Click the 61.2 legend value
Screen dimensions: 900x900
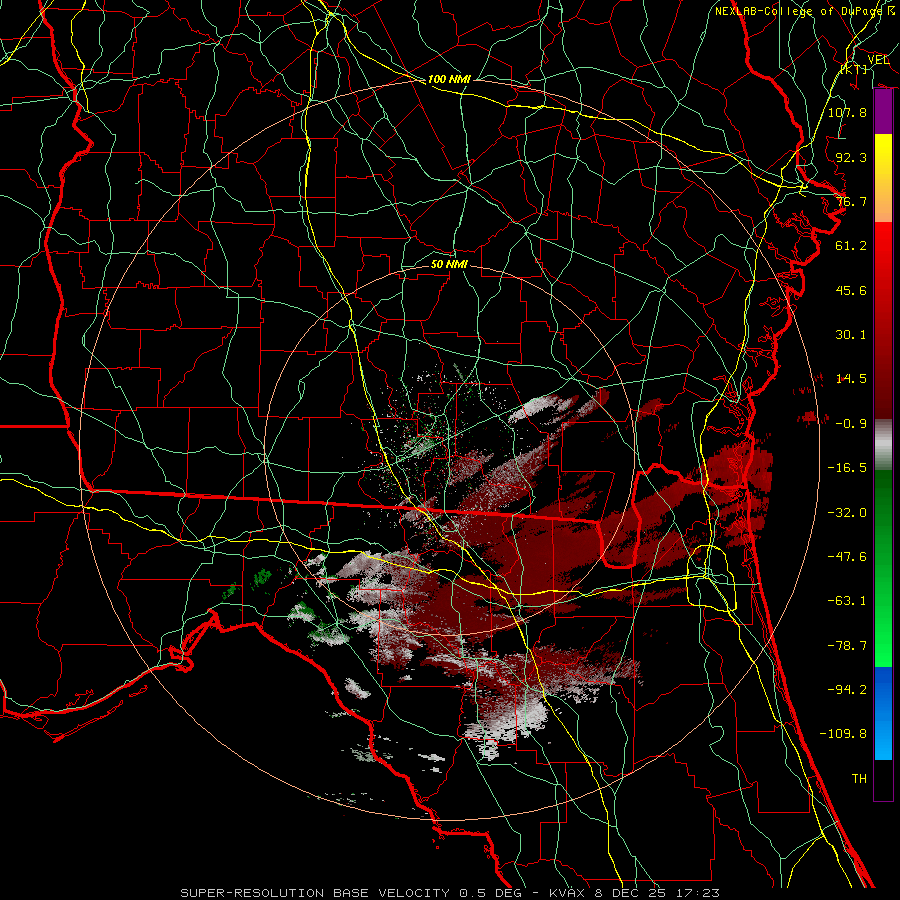coord(851,246)
